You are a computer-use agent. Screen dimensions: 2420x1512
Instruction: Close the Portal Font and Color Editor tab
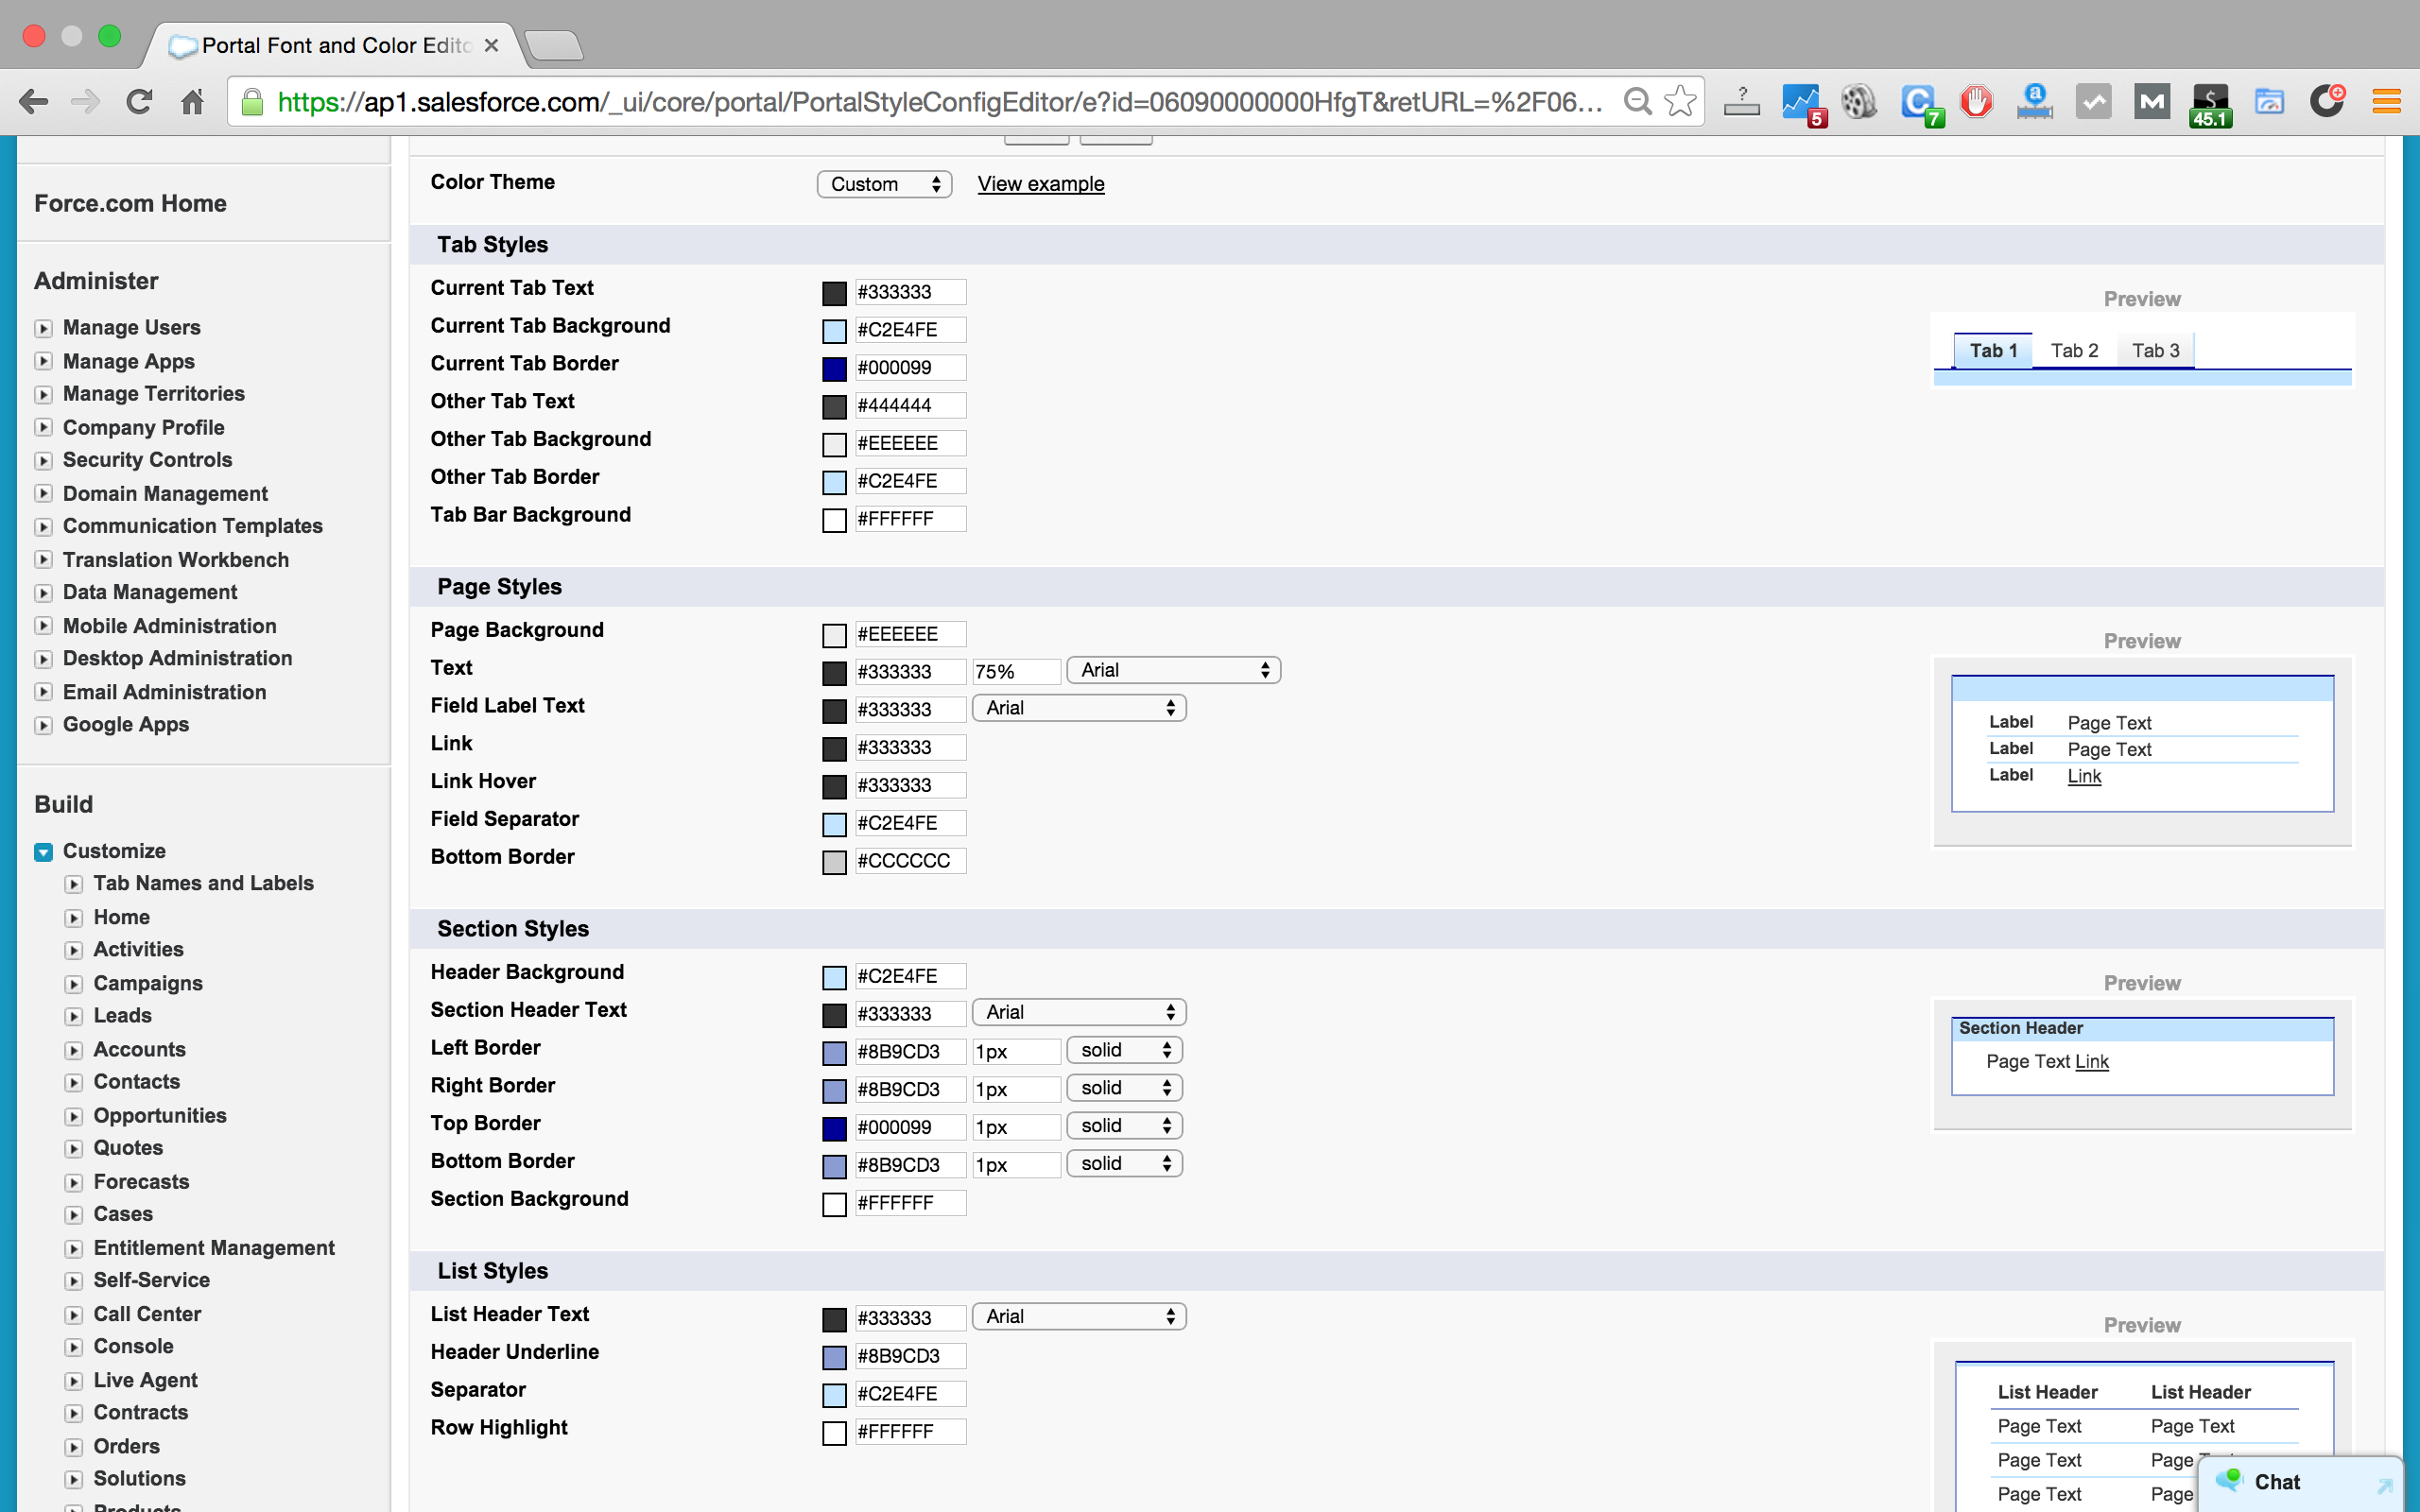(491, 45)
